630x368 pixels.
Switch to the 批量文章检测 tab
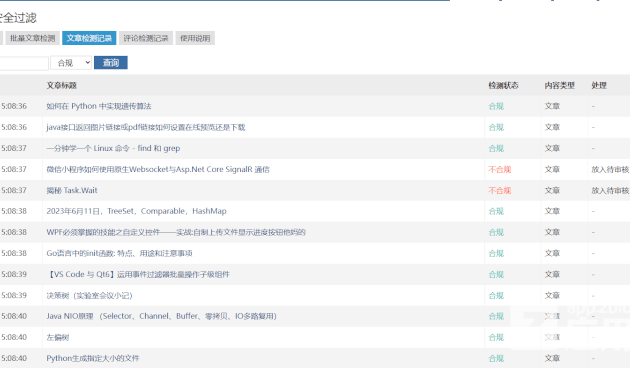33,38
